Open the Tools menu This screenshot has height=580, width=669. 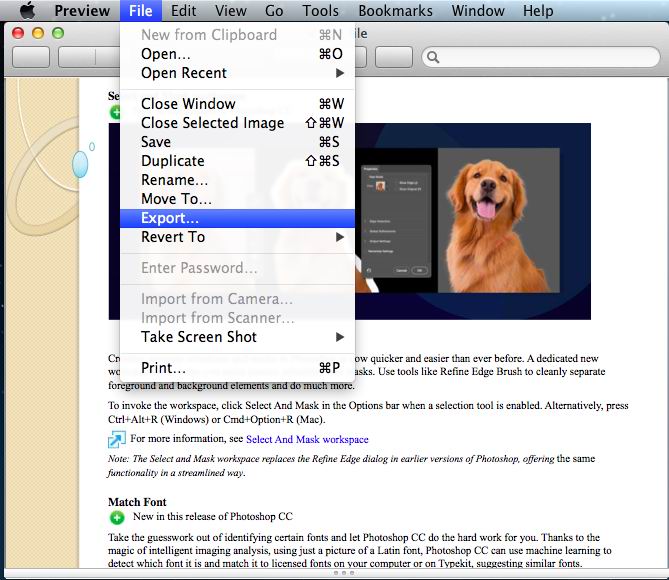tap(320, 11)
